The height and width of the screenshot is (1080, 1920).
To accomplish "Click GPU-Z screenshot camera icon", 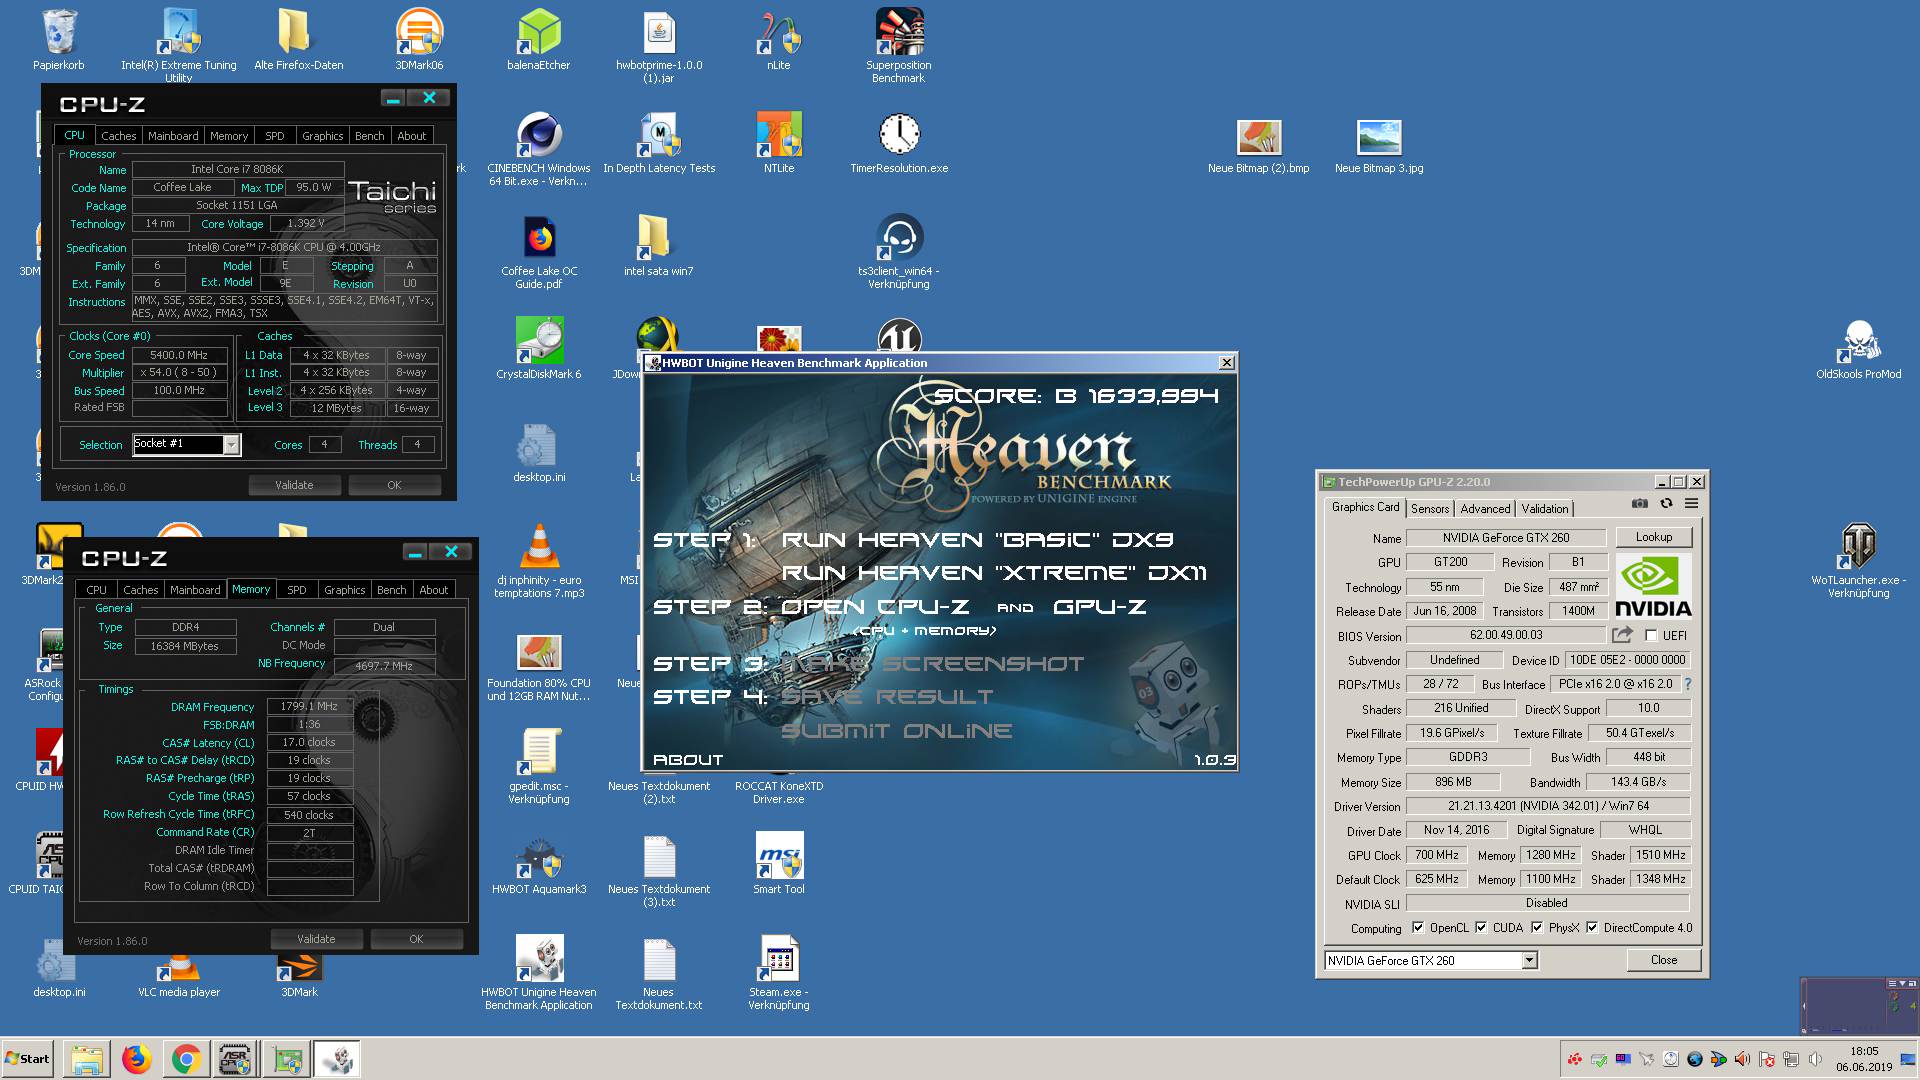I will point(1639,504).
